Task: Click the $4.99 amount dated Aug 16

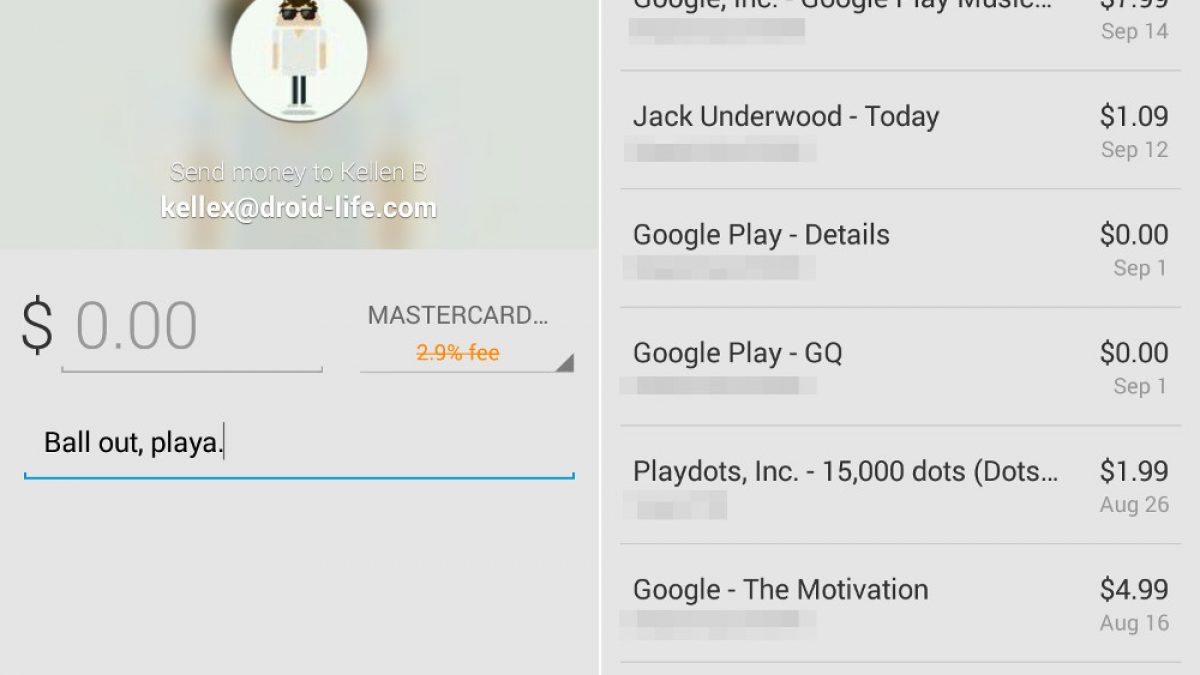Action: pyautogui.click(x=1134, y=590)
